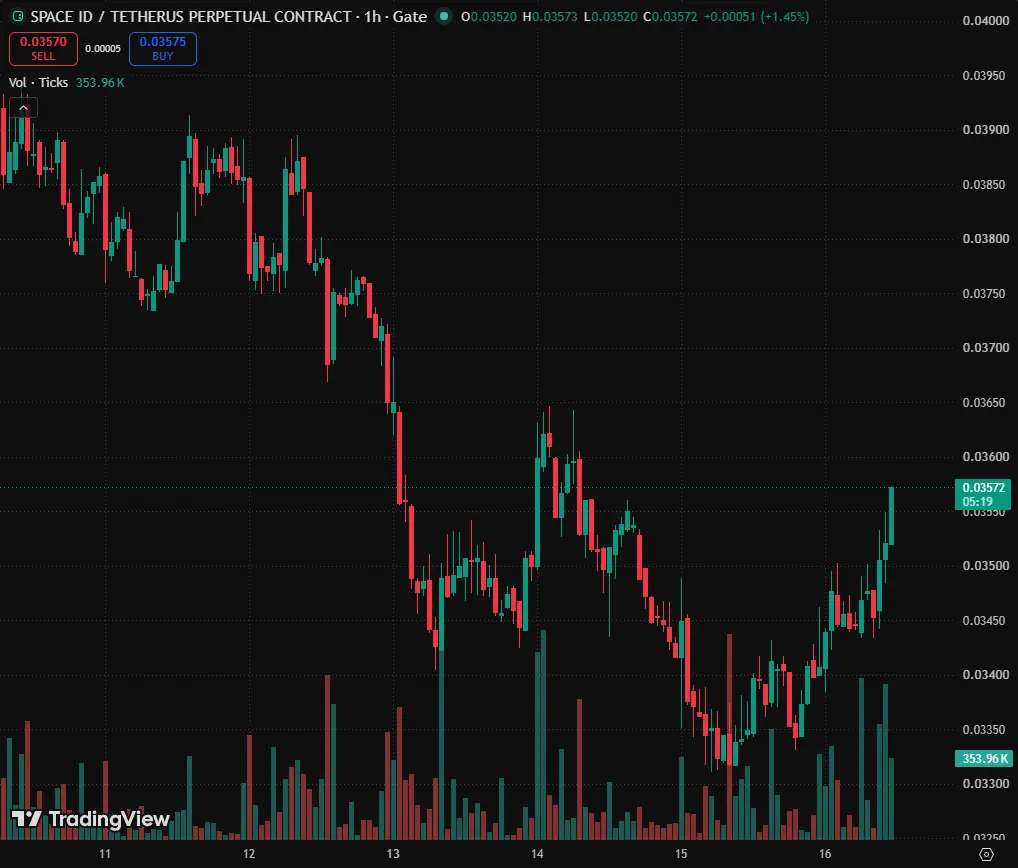
Task: Click the green market status dot
Action: [x=444, y=16]
